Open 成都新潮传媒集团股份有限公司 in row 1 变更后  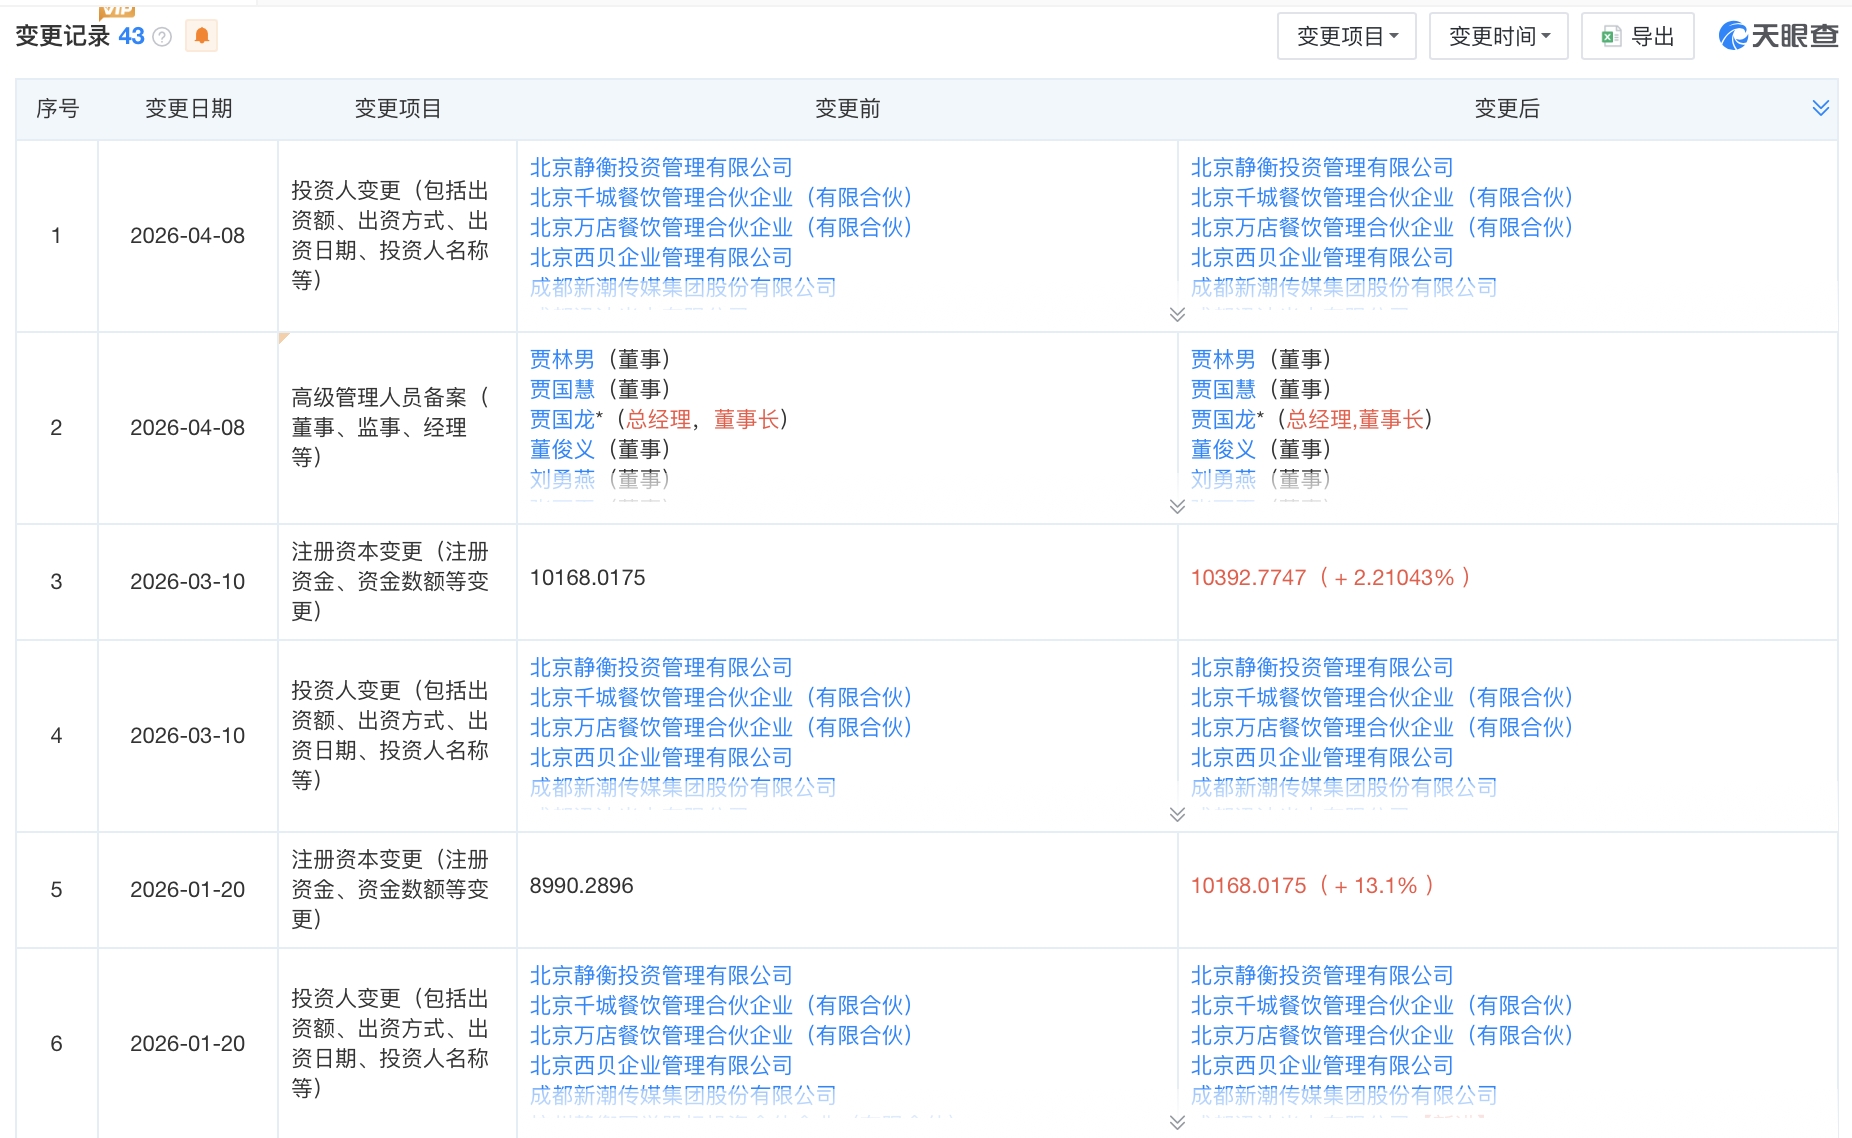click(x=1344, y=287)
